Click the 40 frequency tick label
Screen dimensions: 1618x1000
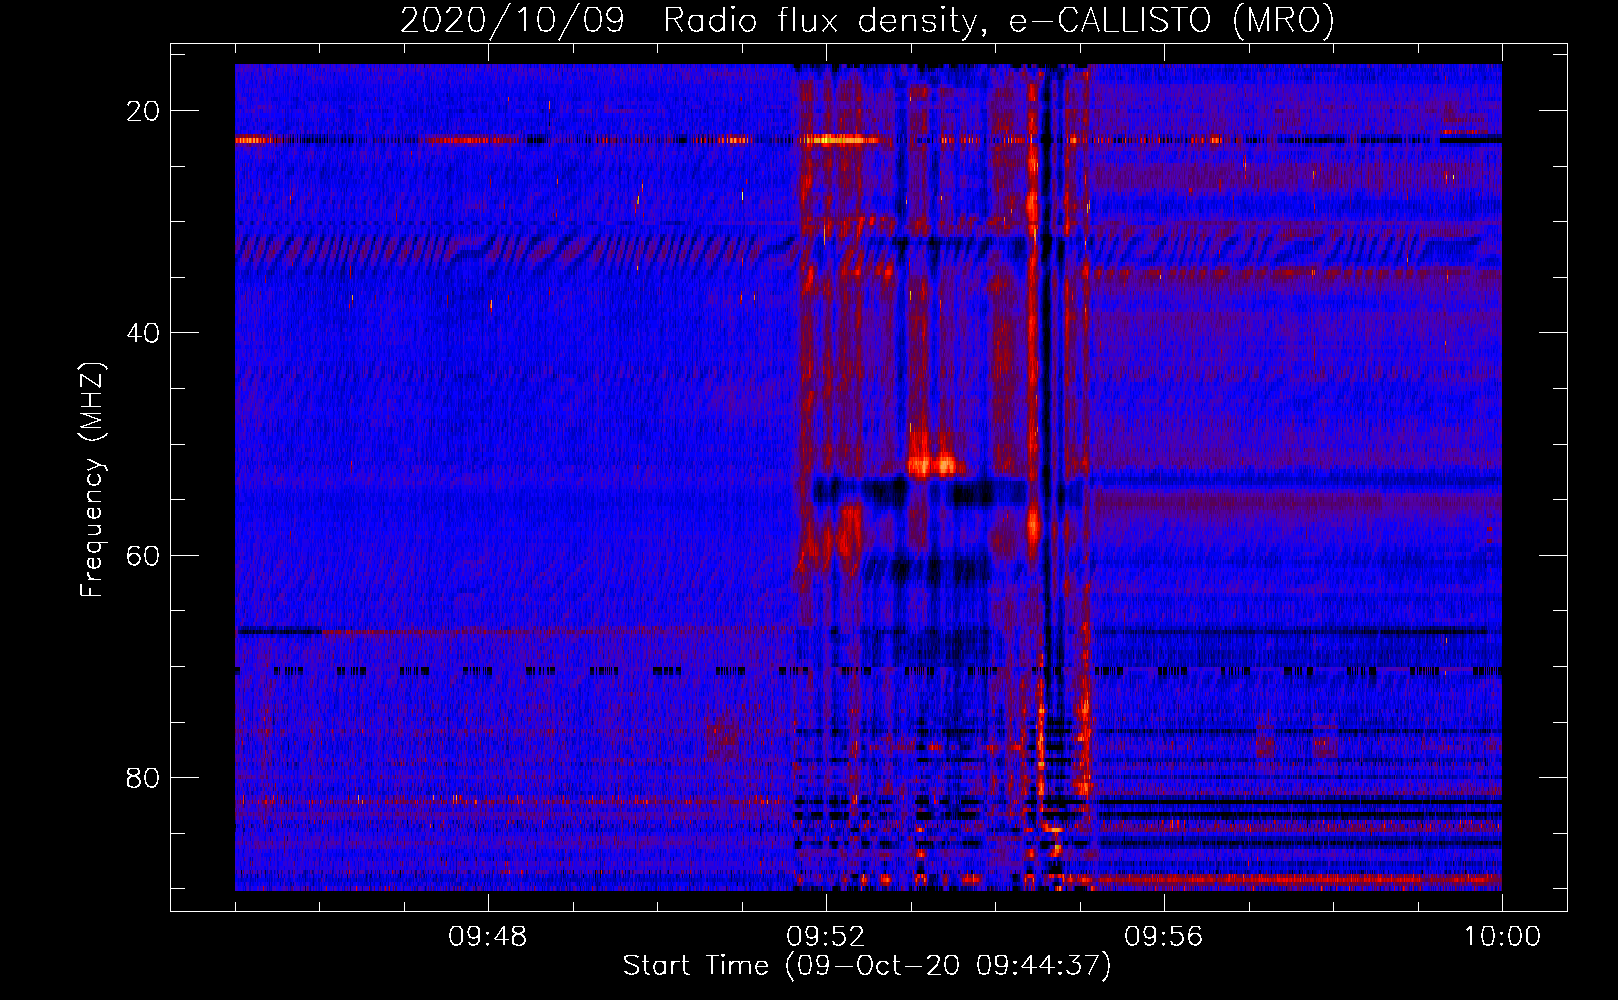coord(143,333)
